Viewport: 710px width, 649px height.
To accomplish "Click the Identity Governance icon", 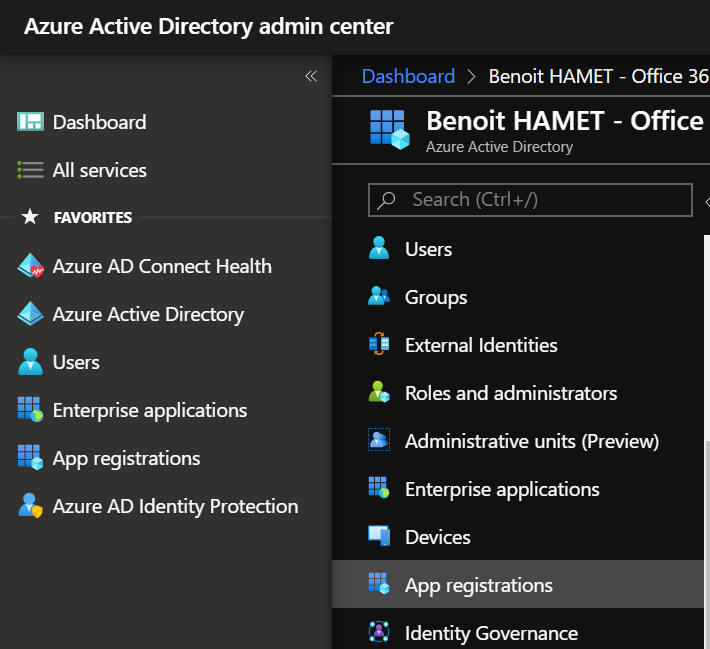I will coord(379,633).
